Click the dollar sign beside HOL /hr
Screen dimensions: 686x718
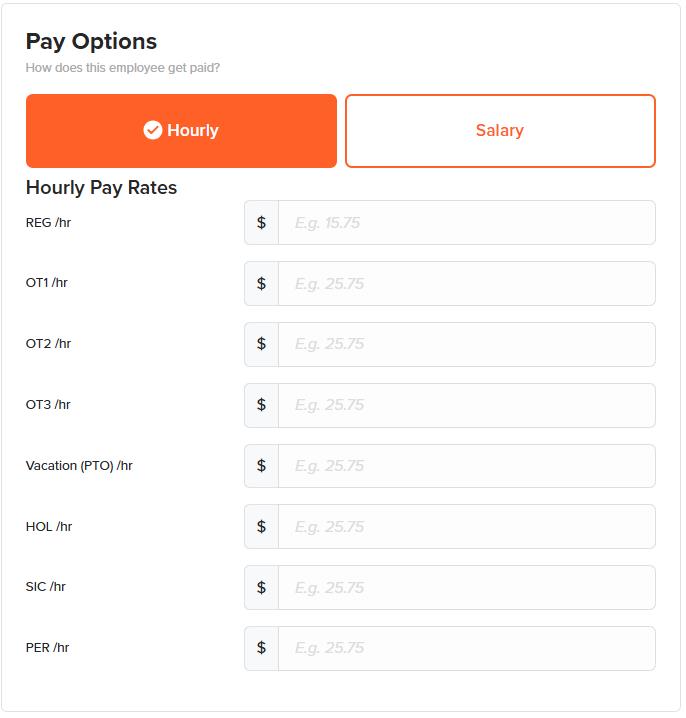(262, 528)
